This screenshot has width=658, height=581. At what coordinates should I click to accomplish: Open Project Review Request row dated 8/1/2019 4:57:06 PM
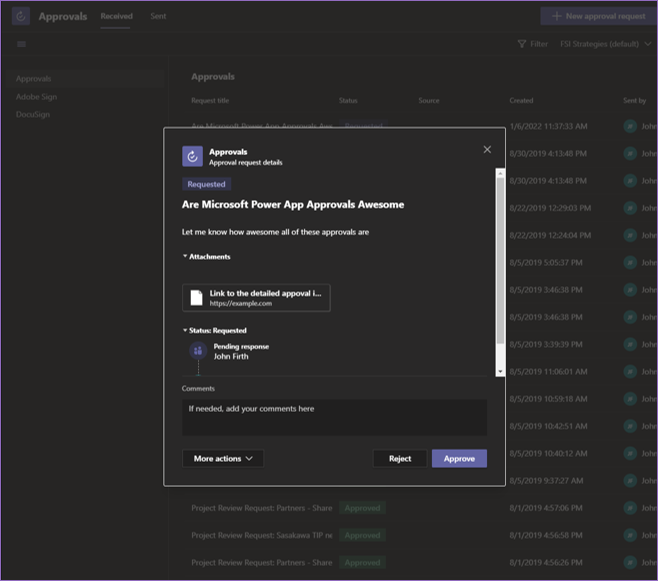coord(261,508)
